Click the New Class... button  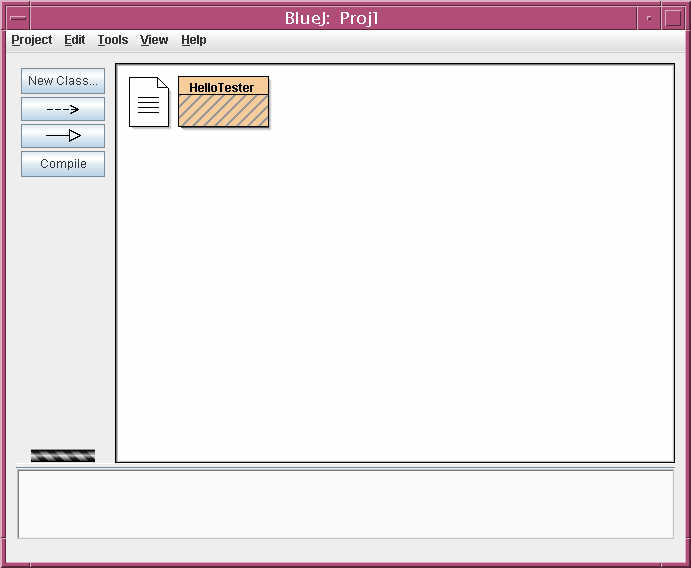(x=63, y=81)
